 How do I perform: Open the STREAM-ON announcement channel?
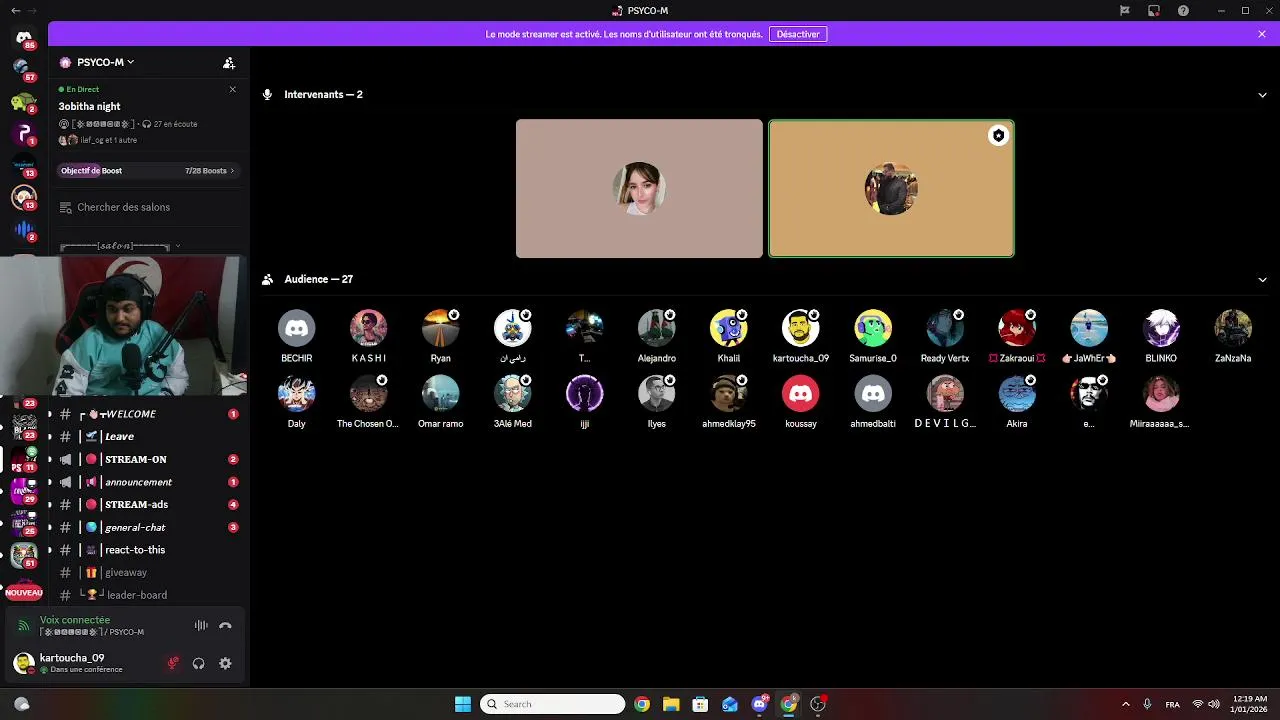click(x=147, y=460)
